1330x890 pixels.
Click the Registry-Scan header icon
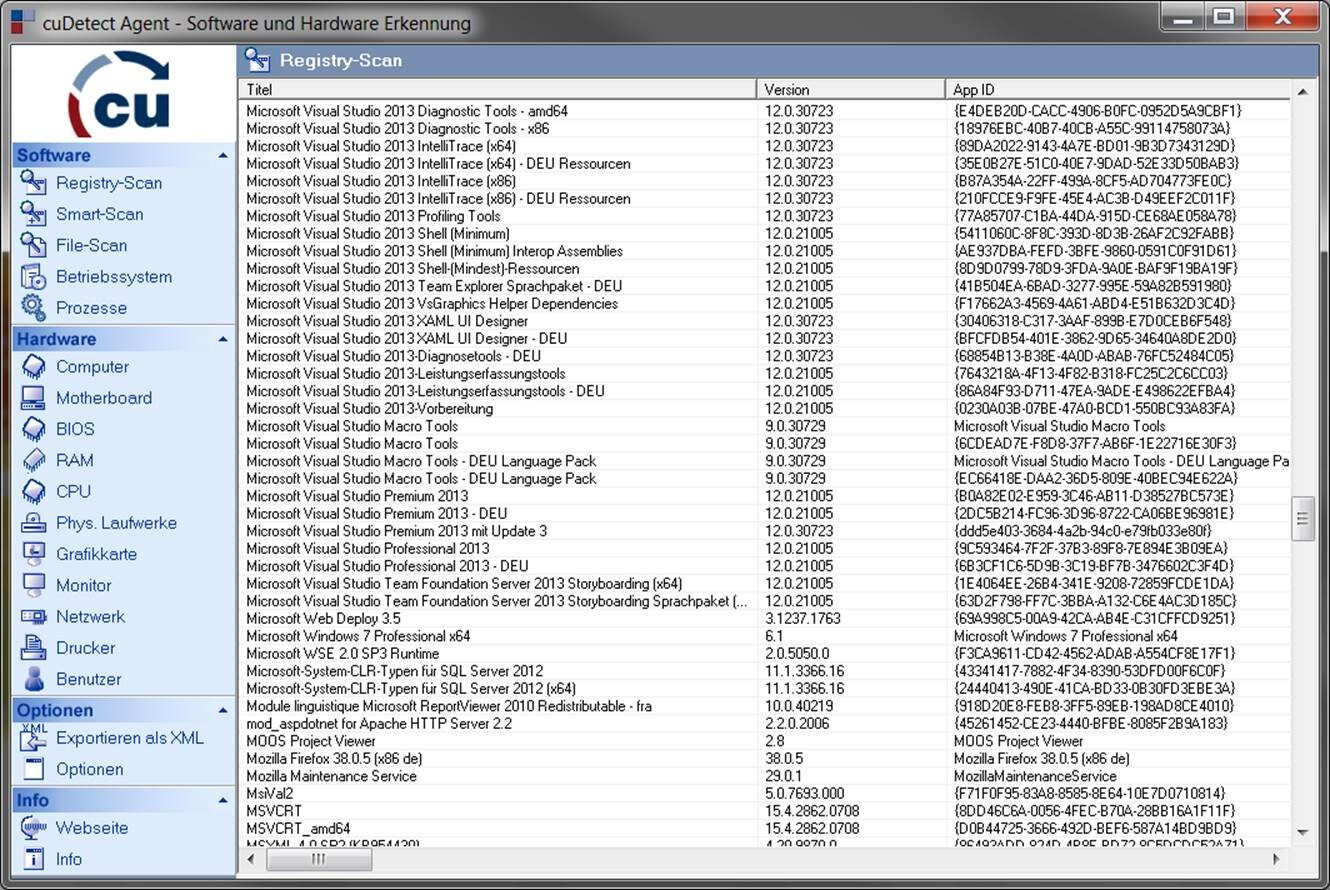click(258, 60)
